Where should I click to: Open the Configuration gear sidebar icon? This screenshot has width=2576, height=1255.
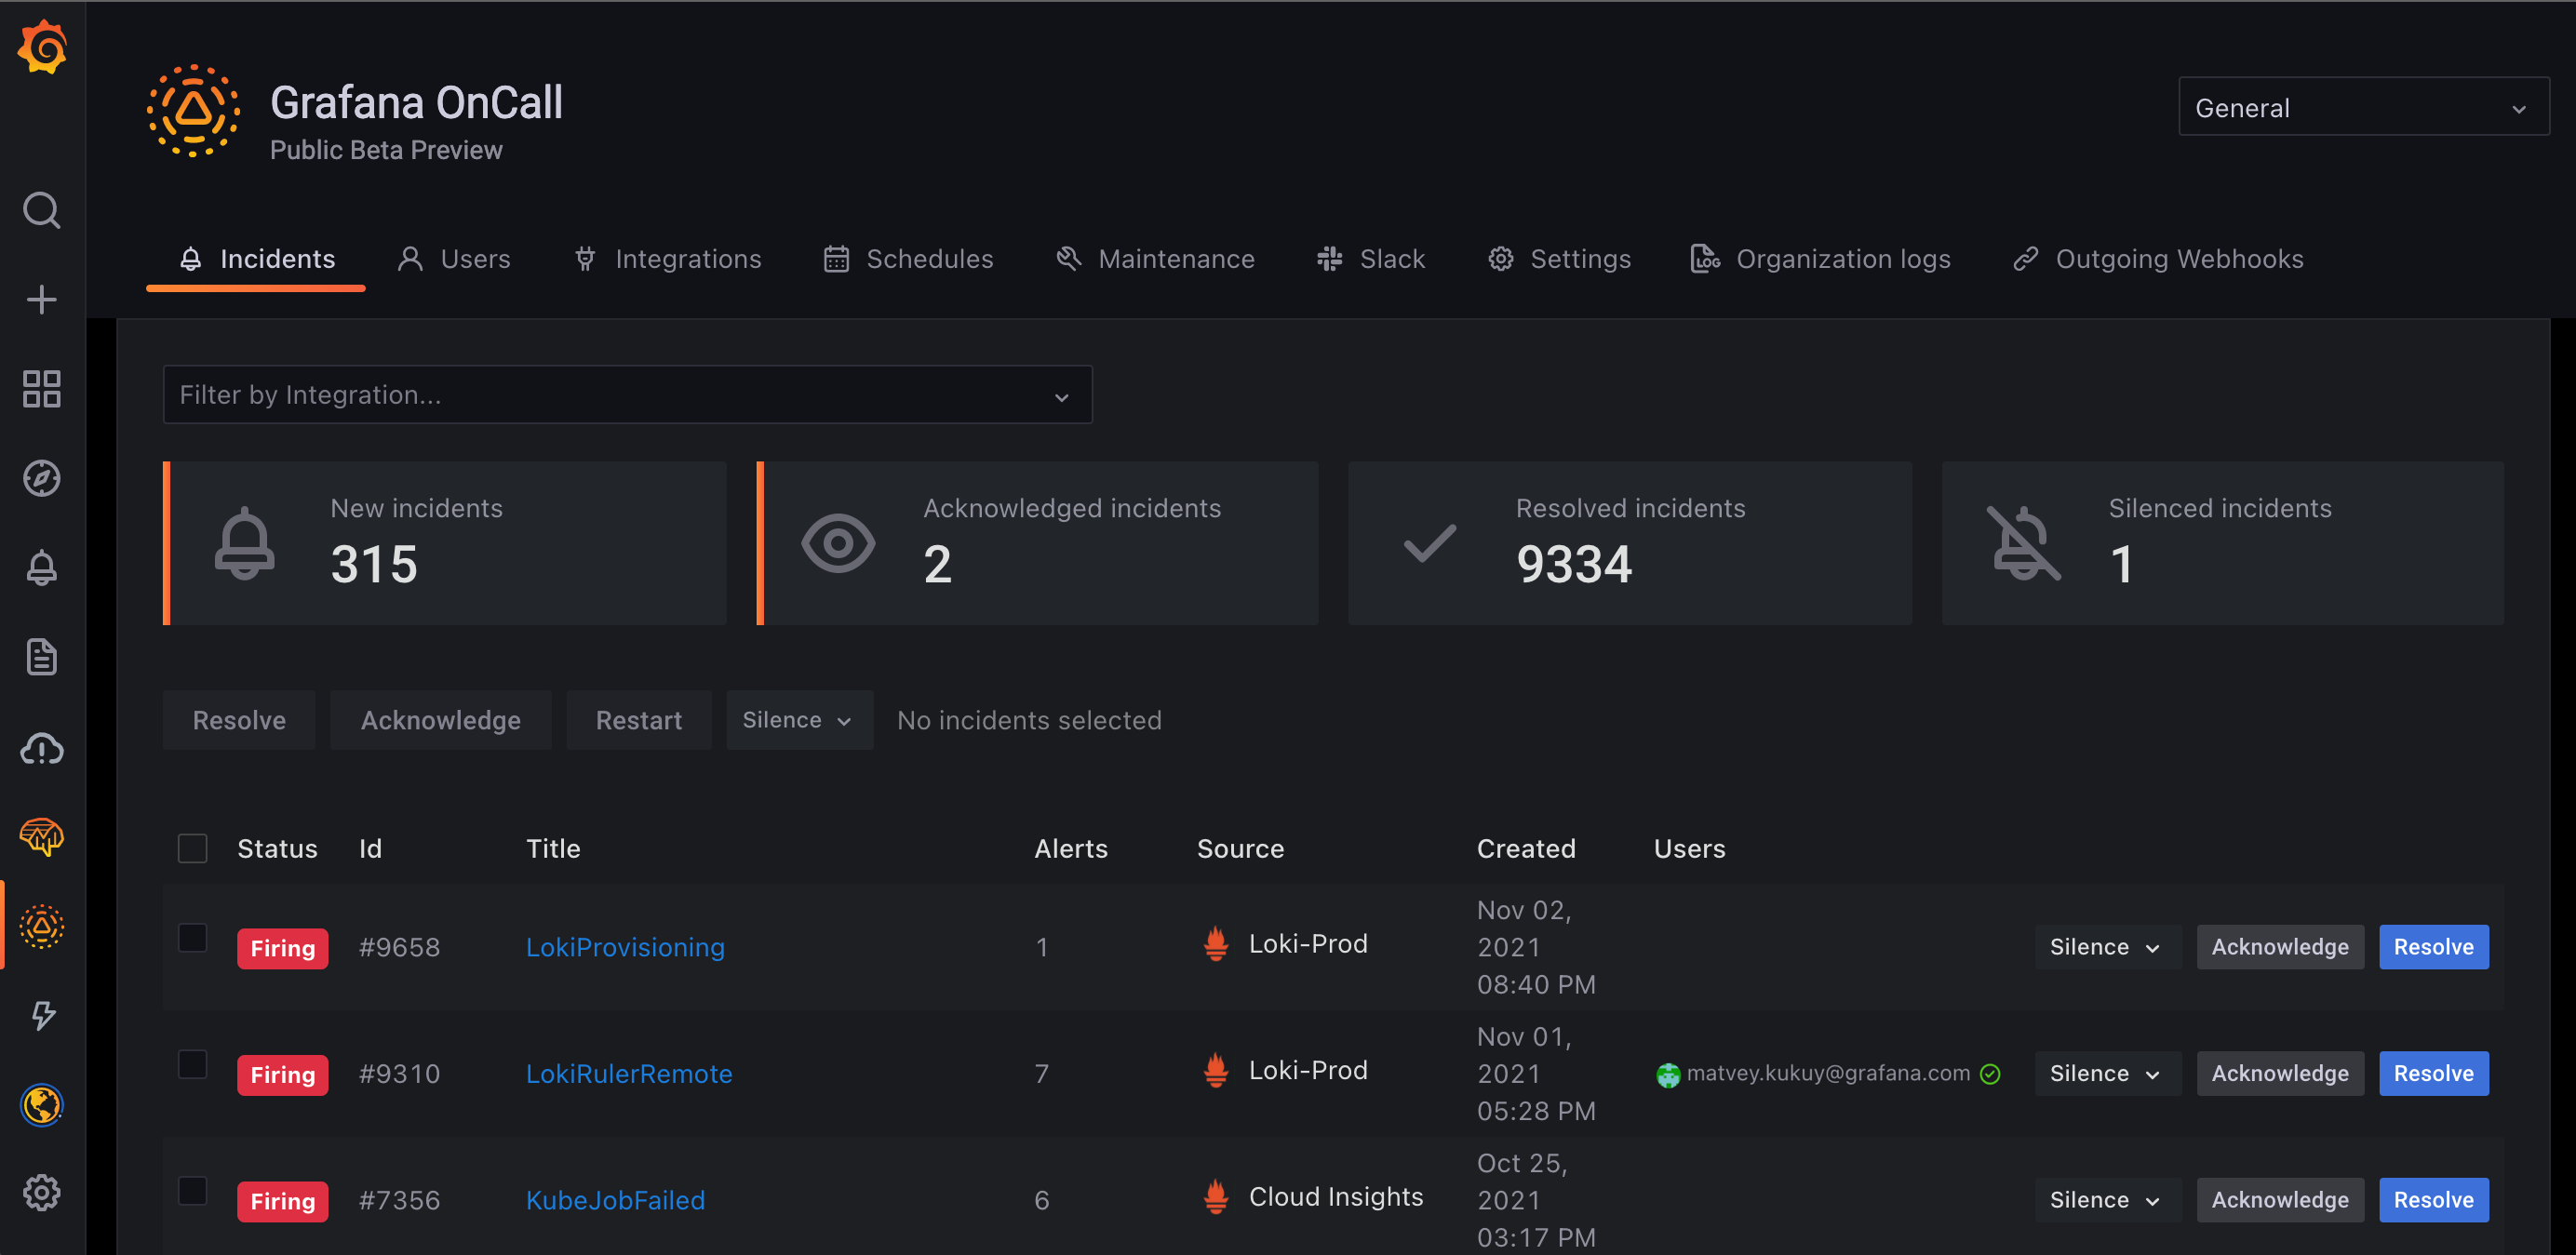point(42,1192)
